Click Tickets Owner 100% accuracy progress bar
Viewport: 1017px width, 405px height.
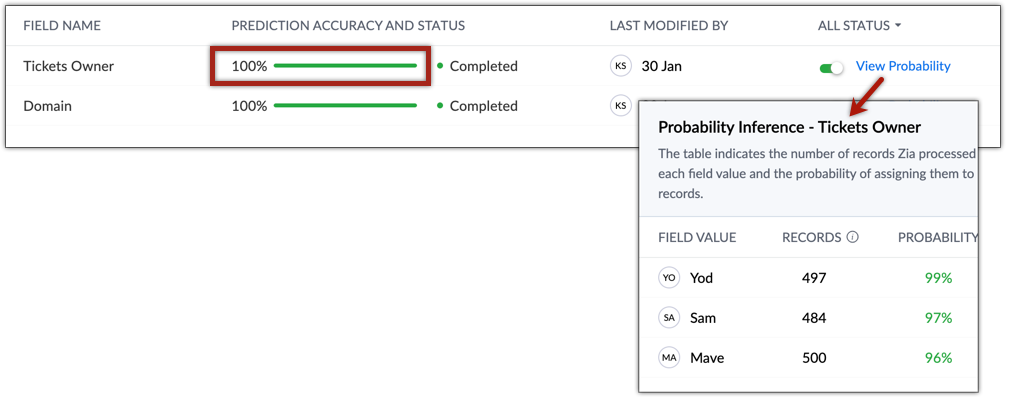(x=346, y=66)
